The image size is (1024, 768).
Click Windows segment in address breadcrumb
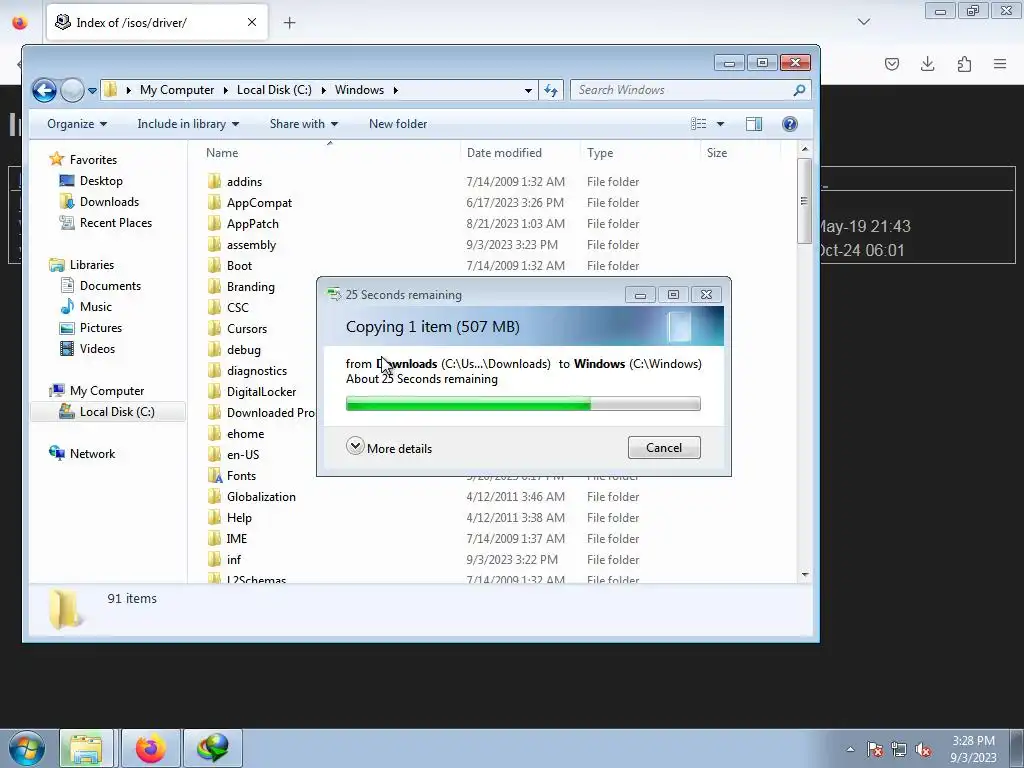click(359, 90)
